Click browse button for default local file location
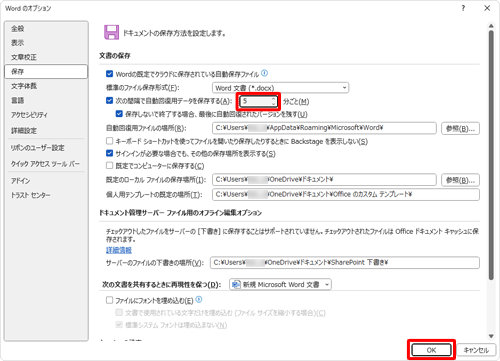 coord(460,180)
